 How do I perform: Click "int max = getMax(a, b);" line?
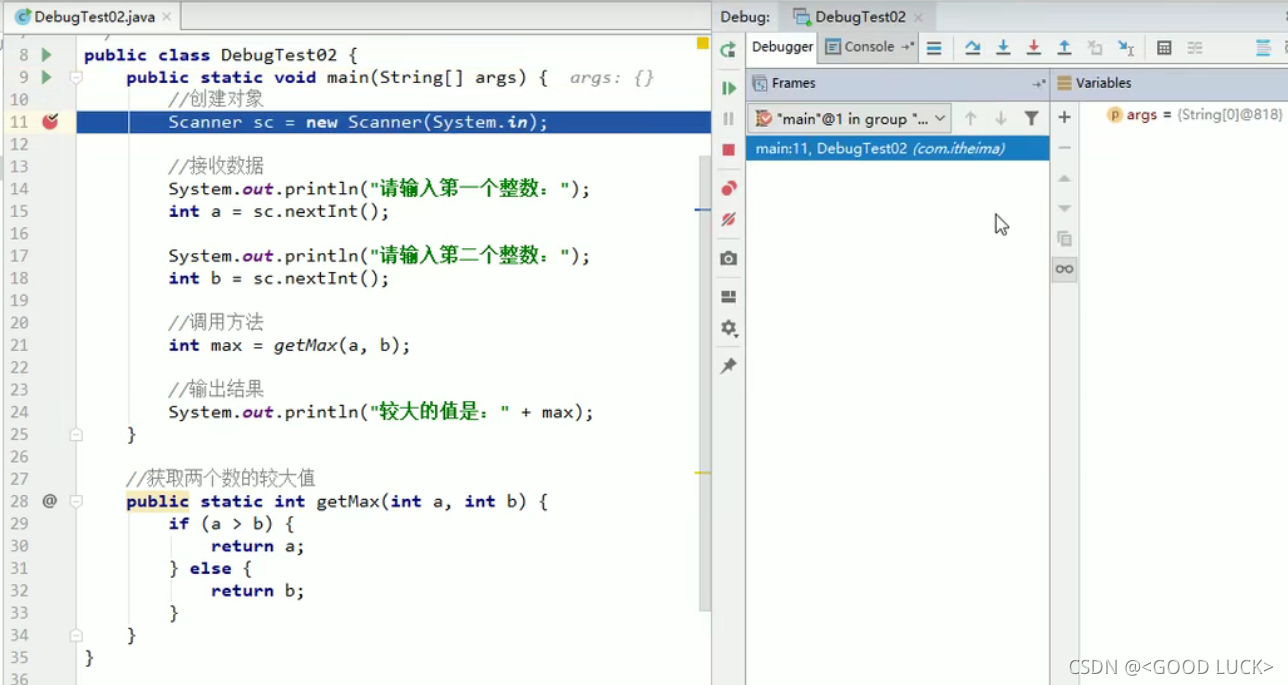click(x=289, y=345)
